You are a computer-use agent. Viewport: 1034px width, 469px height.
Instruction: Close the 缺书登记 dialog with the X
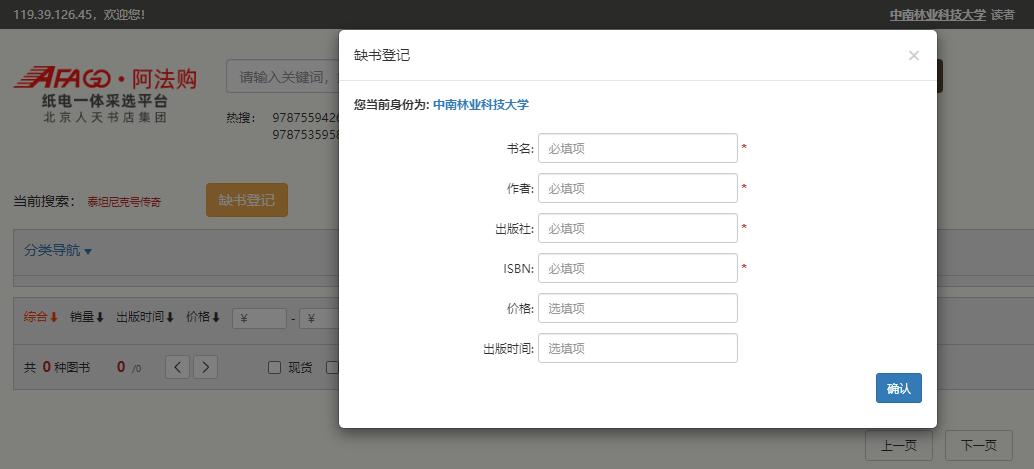click(913, 56)
